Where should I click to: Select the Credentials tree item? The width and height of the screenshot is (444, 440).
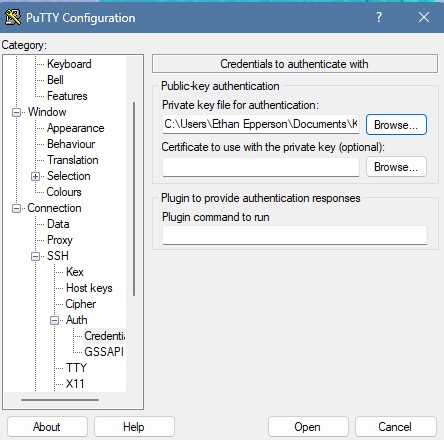(104, 336)
